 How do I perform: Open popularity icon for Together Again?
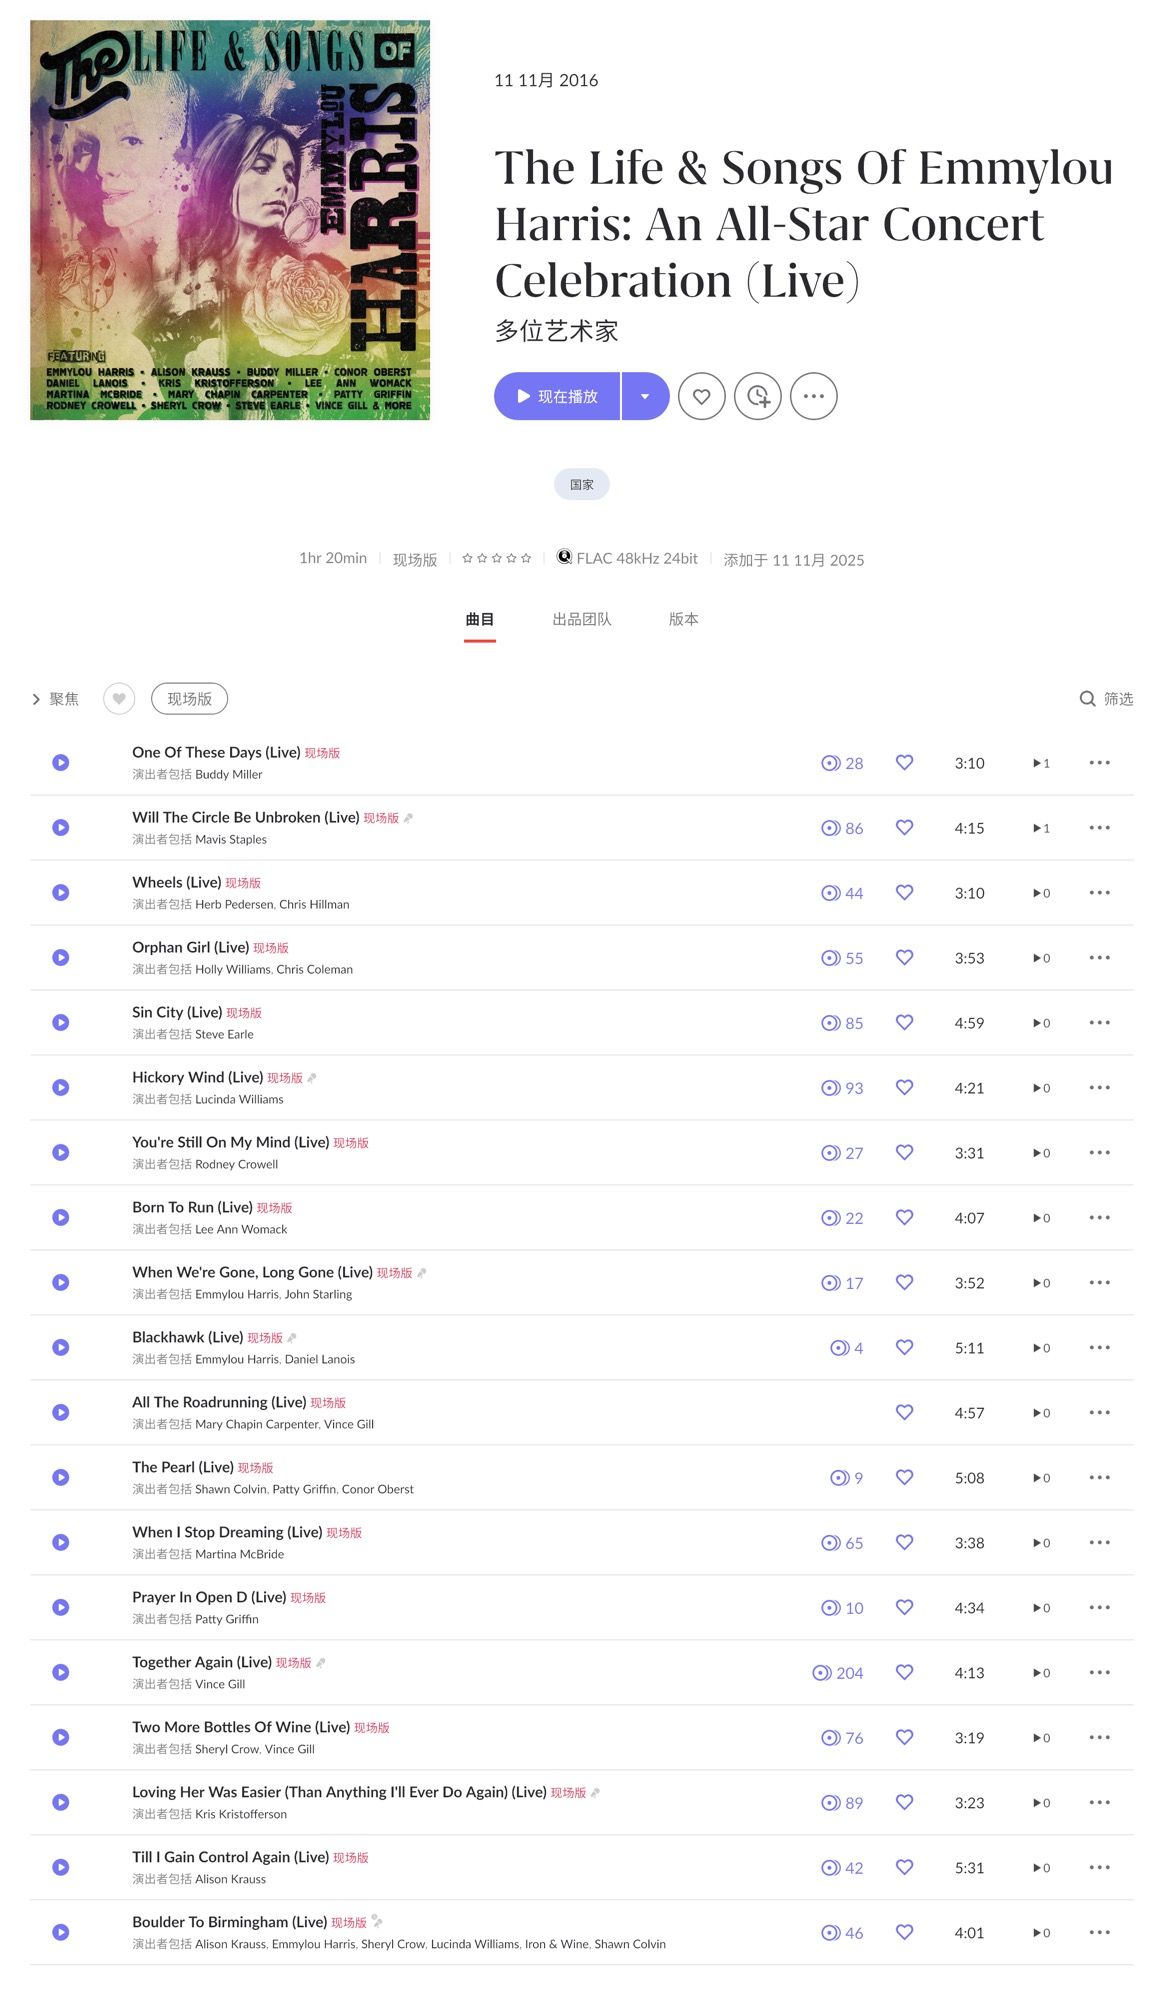pyautogui.click(x=822, y=1672)
